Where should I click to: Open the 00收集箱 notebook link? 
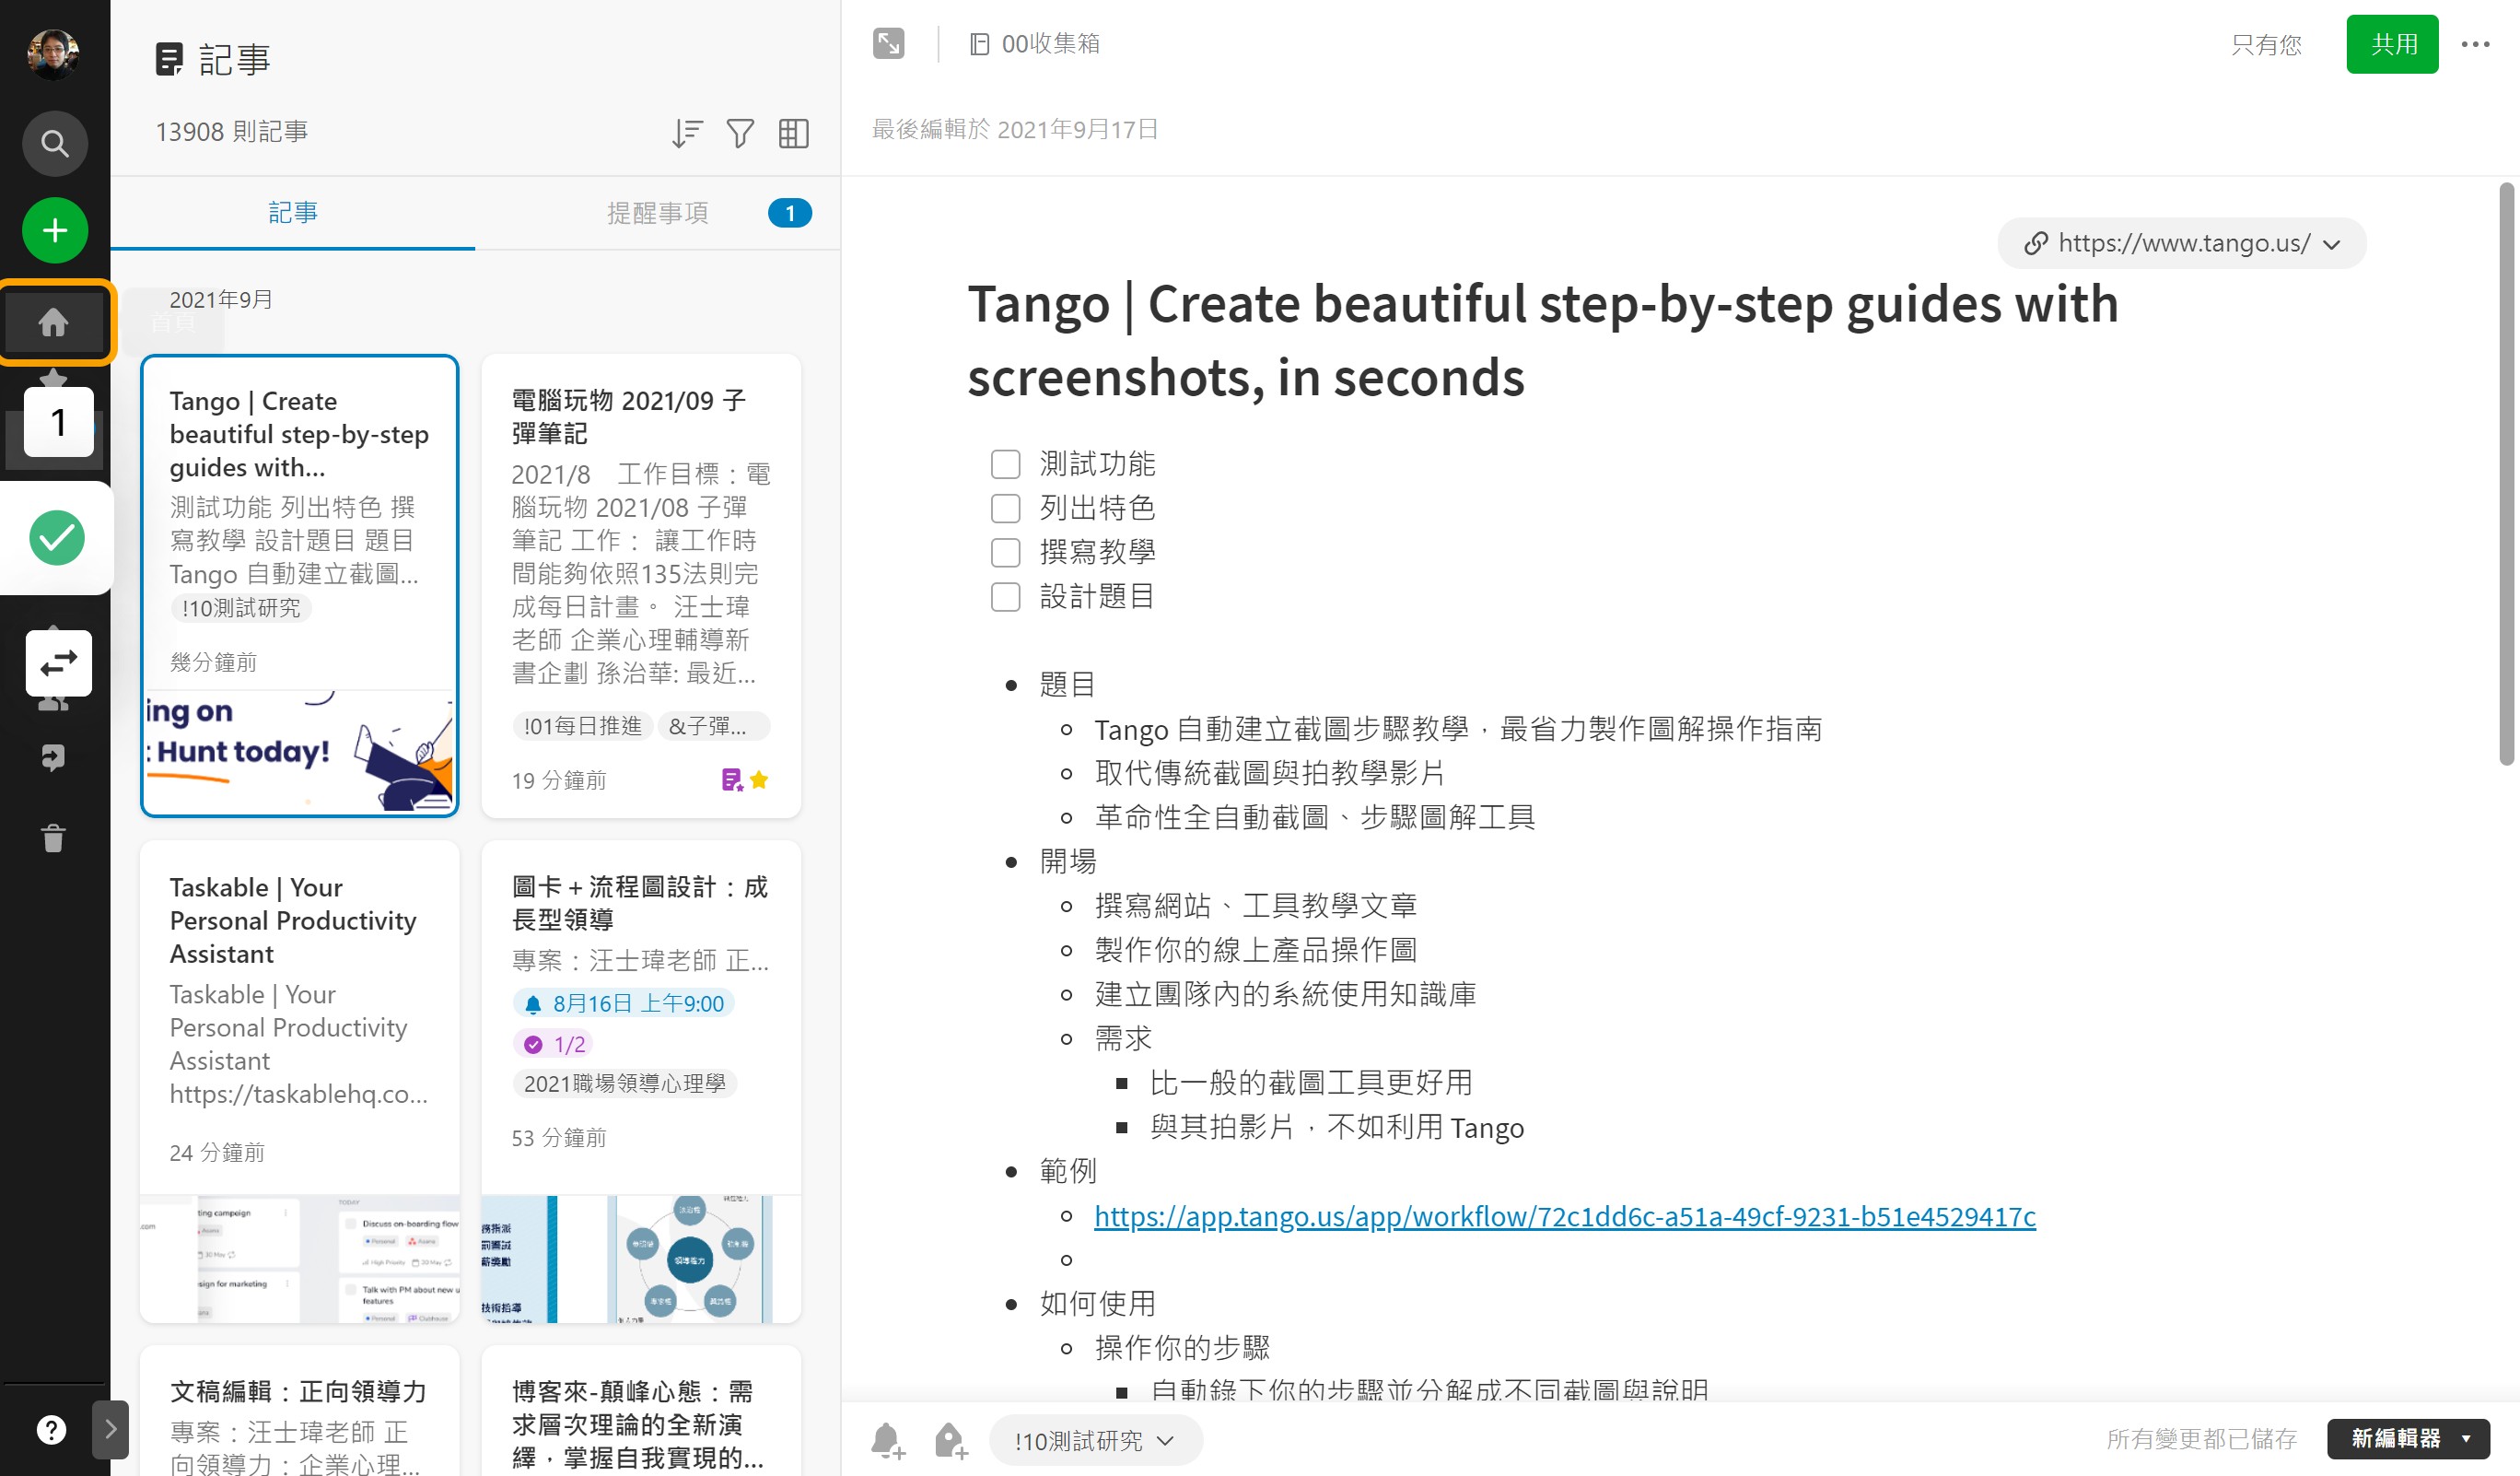click(x=1035, y=44)
